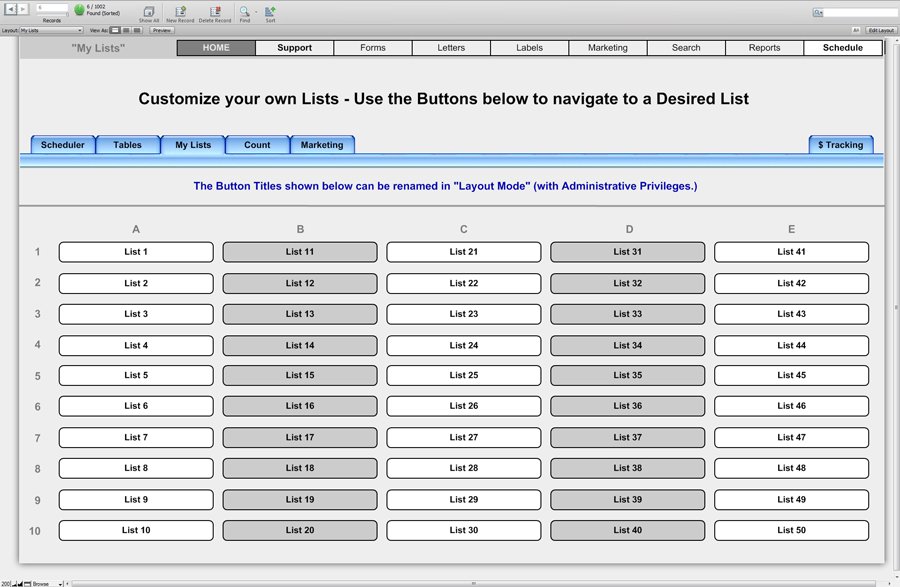Click the Find magnifier icon
Viewport: 900px width, 587px height.
coord(244,11)
